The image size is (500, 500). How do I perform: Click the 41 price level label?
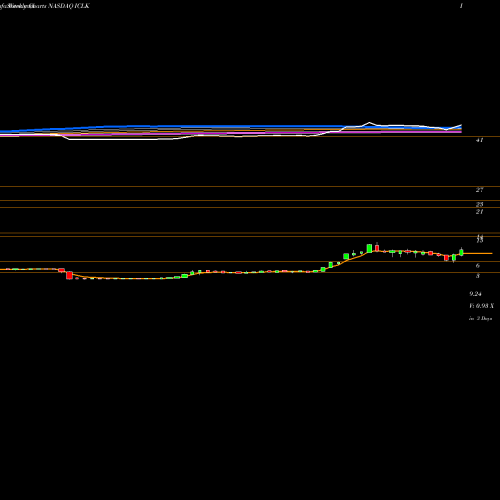(479, 140)
